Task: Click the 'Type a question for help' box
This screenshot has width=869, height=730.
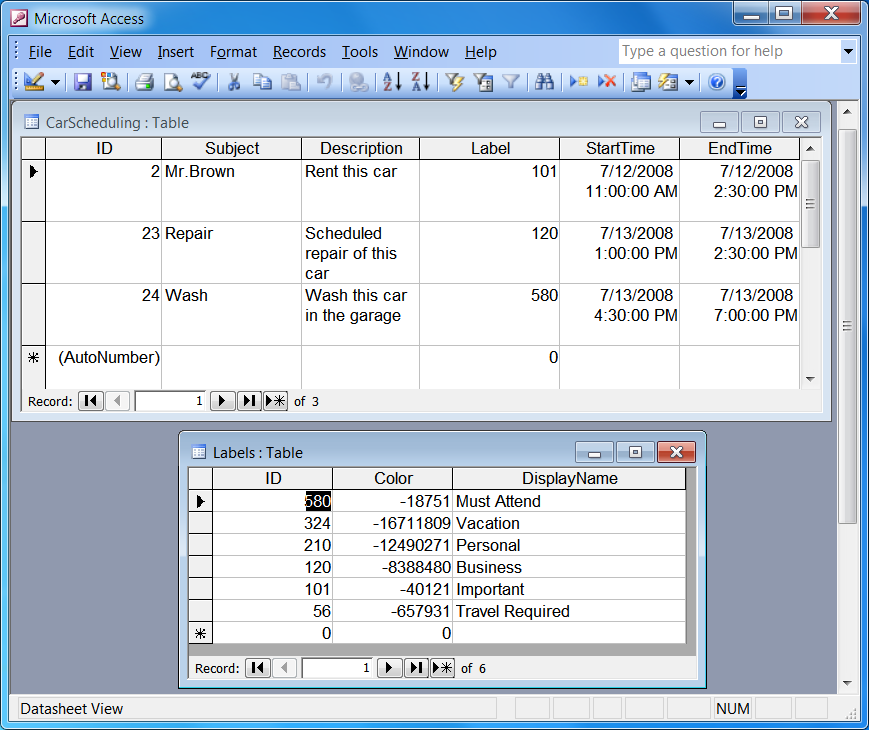Action: tap(729, 51)
